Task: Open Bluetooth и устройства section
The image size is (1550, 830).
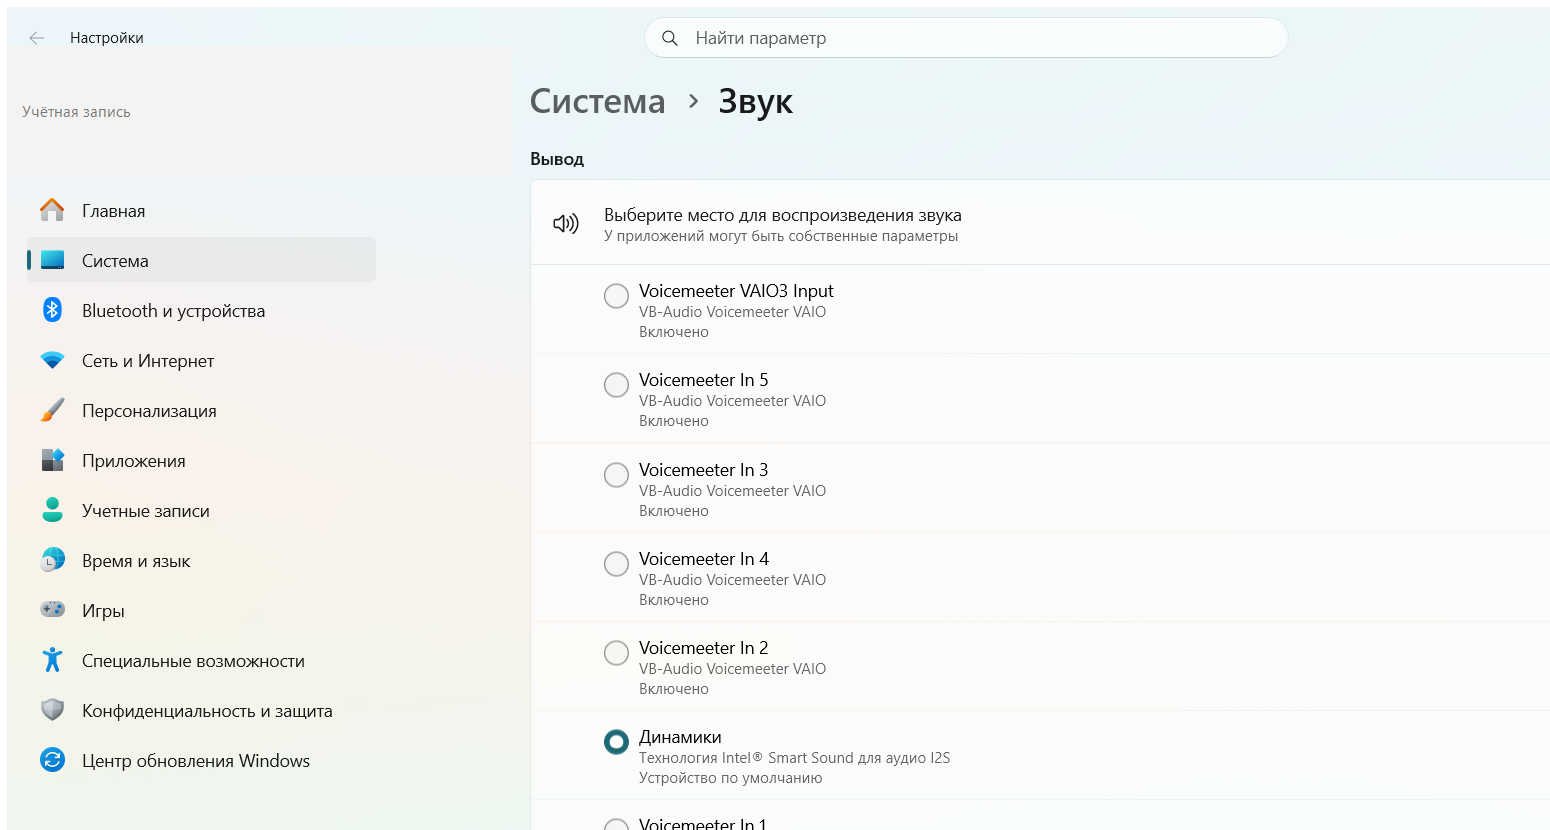Action: click(x=201, y=310)
